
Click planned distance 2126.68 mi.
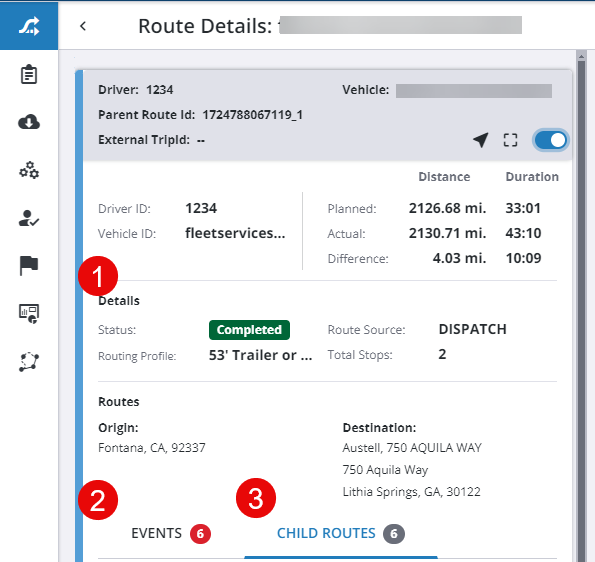point(447,208)
